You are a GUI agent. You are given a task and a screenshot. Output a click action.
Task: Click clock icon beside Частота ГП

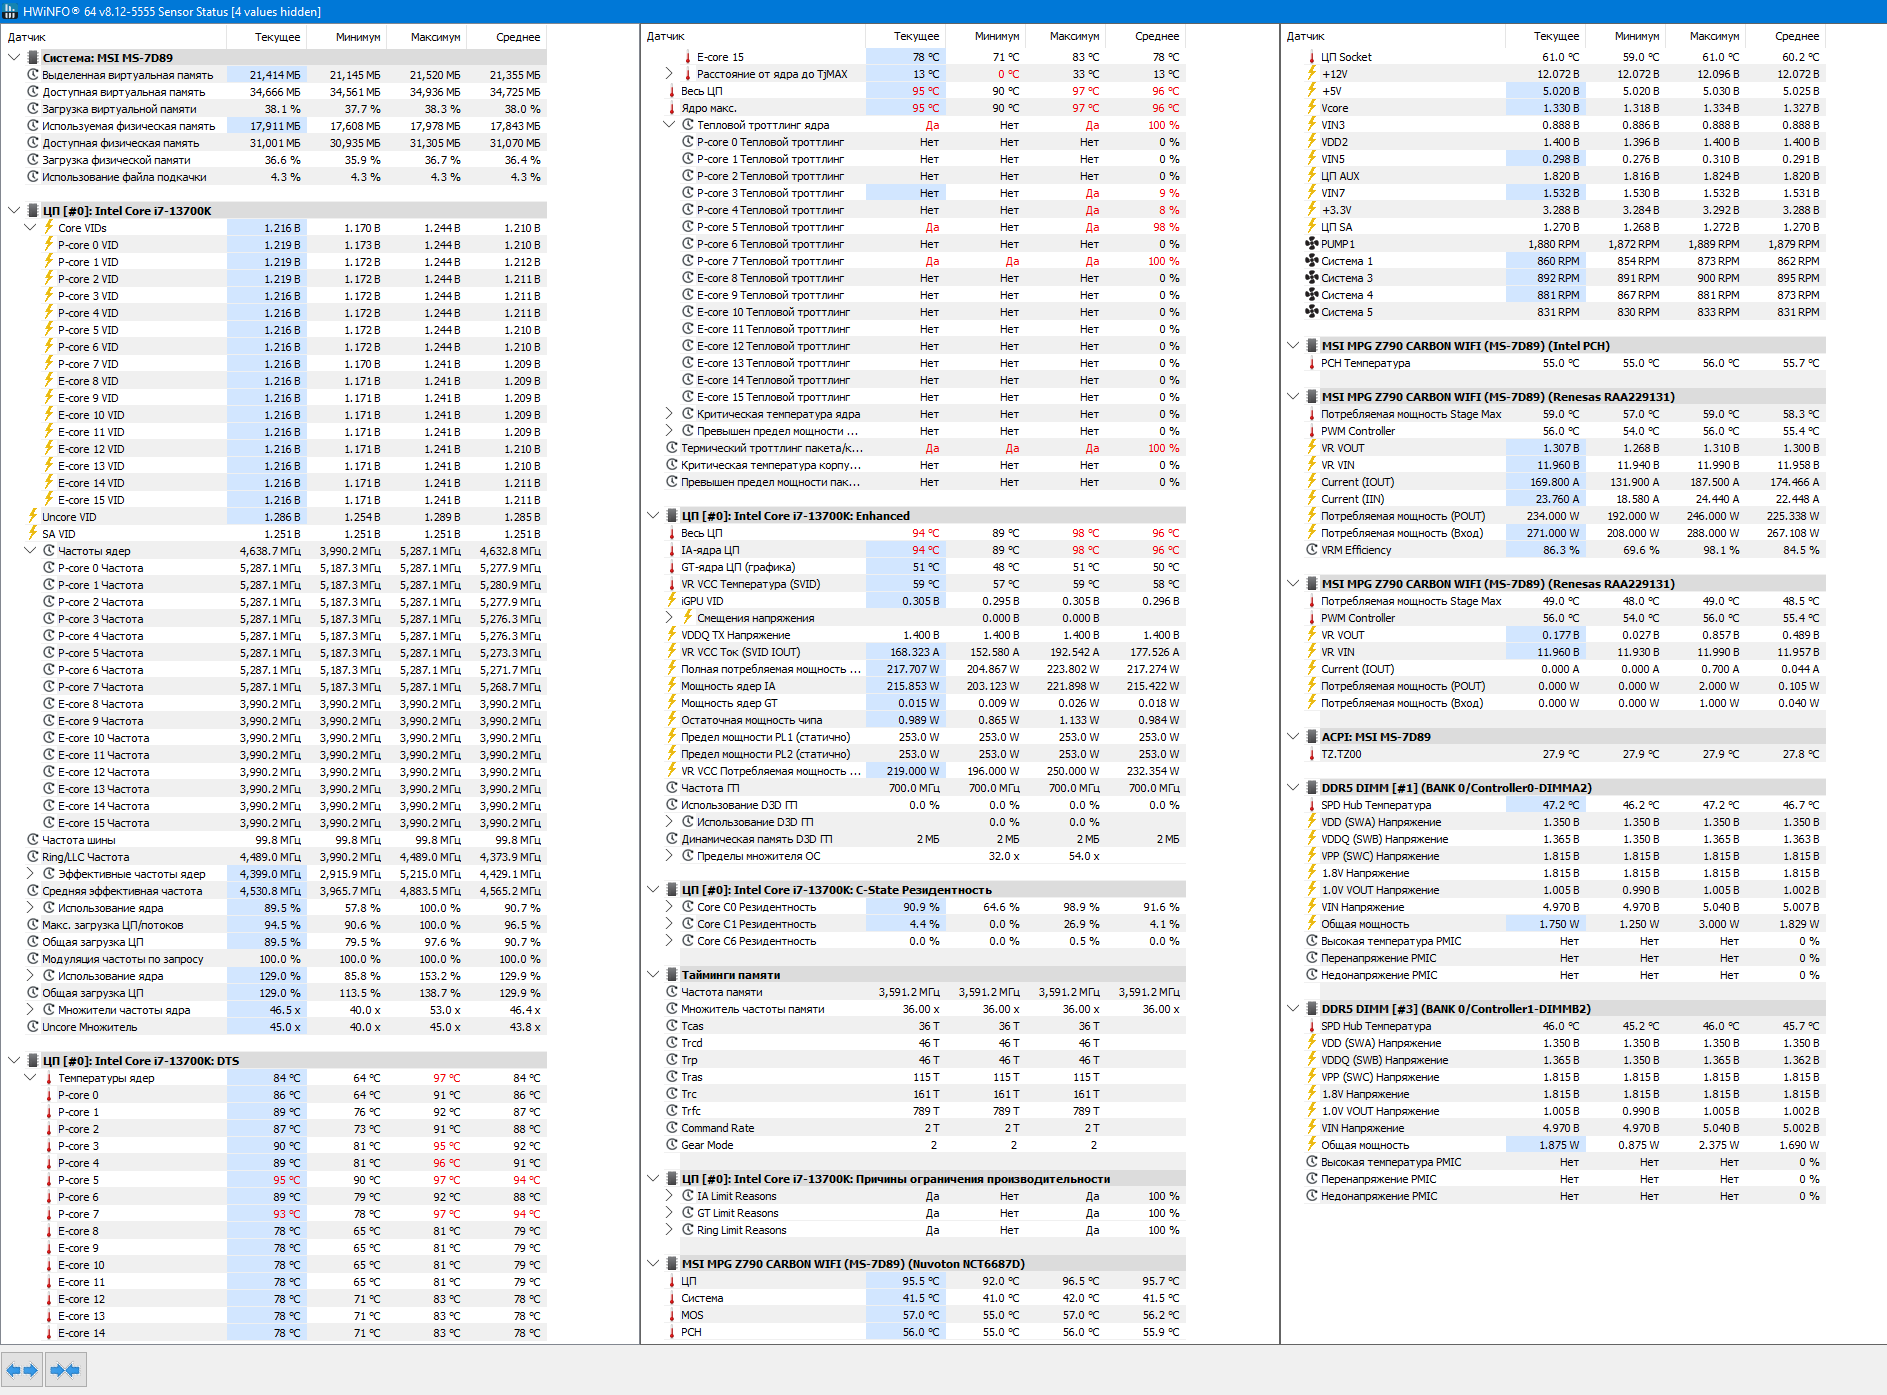point(672,788)
